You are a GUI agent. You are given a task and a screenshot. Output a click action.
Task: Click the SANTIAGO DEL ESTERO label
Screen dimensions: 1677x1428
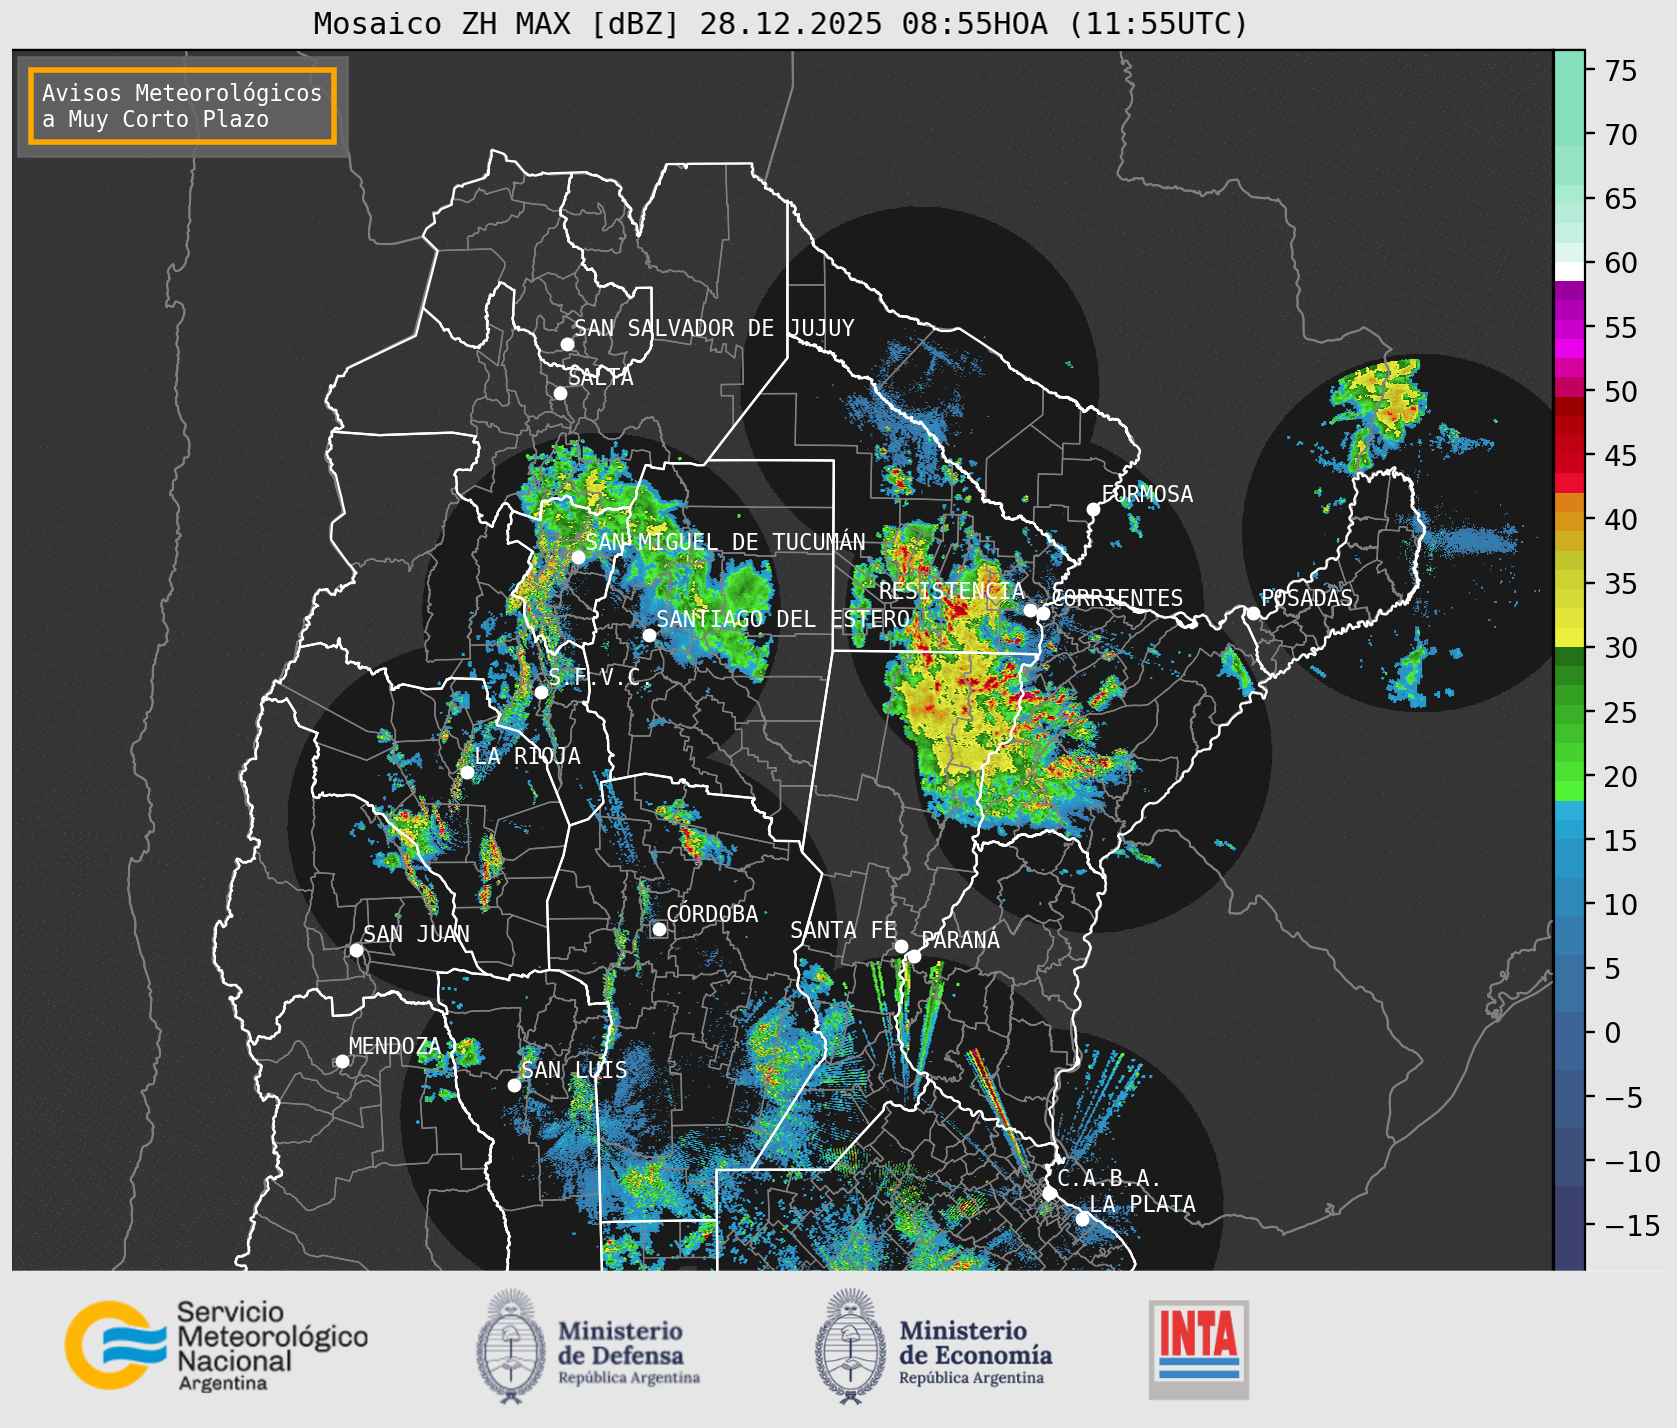[783, 619]
